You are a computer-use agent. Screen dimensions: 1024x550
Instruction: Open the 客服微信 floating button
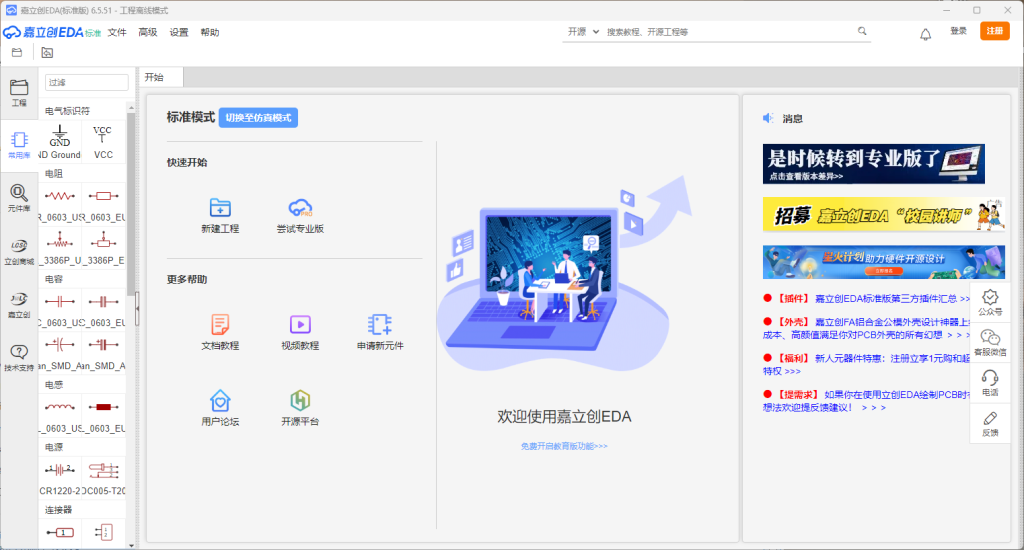pyautogui.click(x=990, y=343)
